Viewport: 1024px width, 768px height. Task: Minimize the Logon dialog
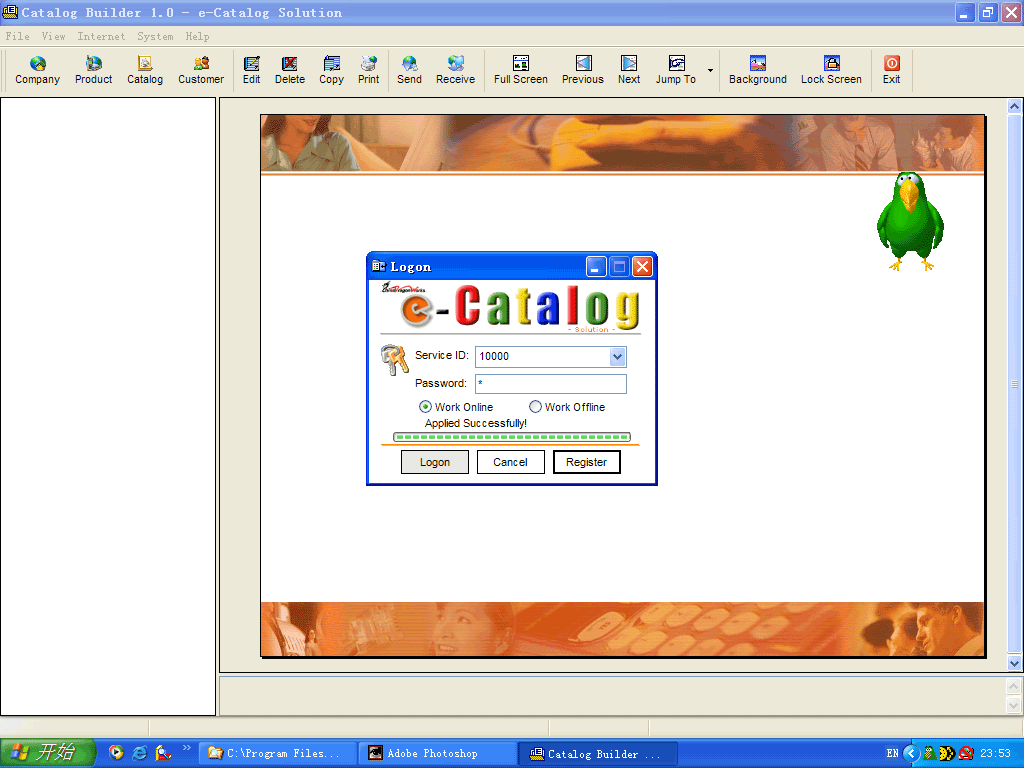coord(596,266)
